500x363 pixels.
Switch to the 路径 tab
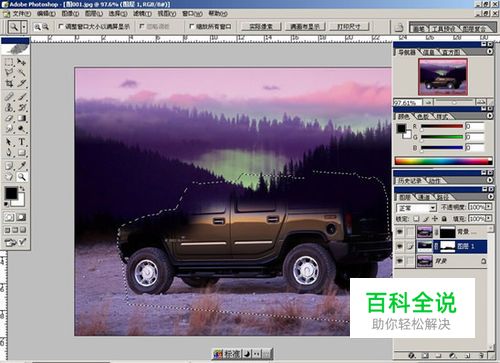(x=443, y=197)
